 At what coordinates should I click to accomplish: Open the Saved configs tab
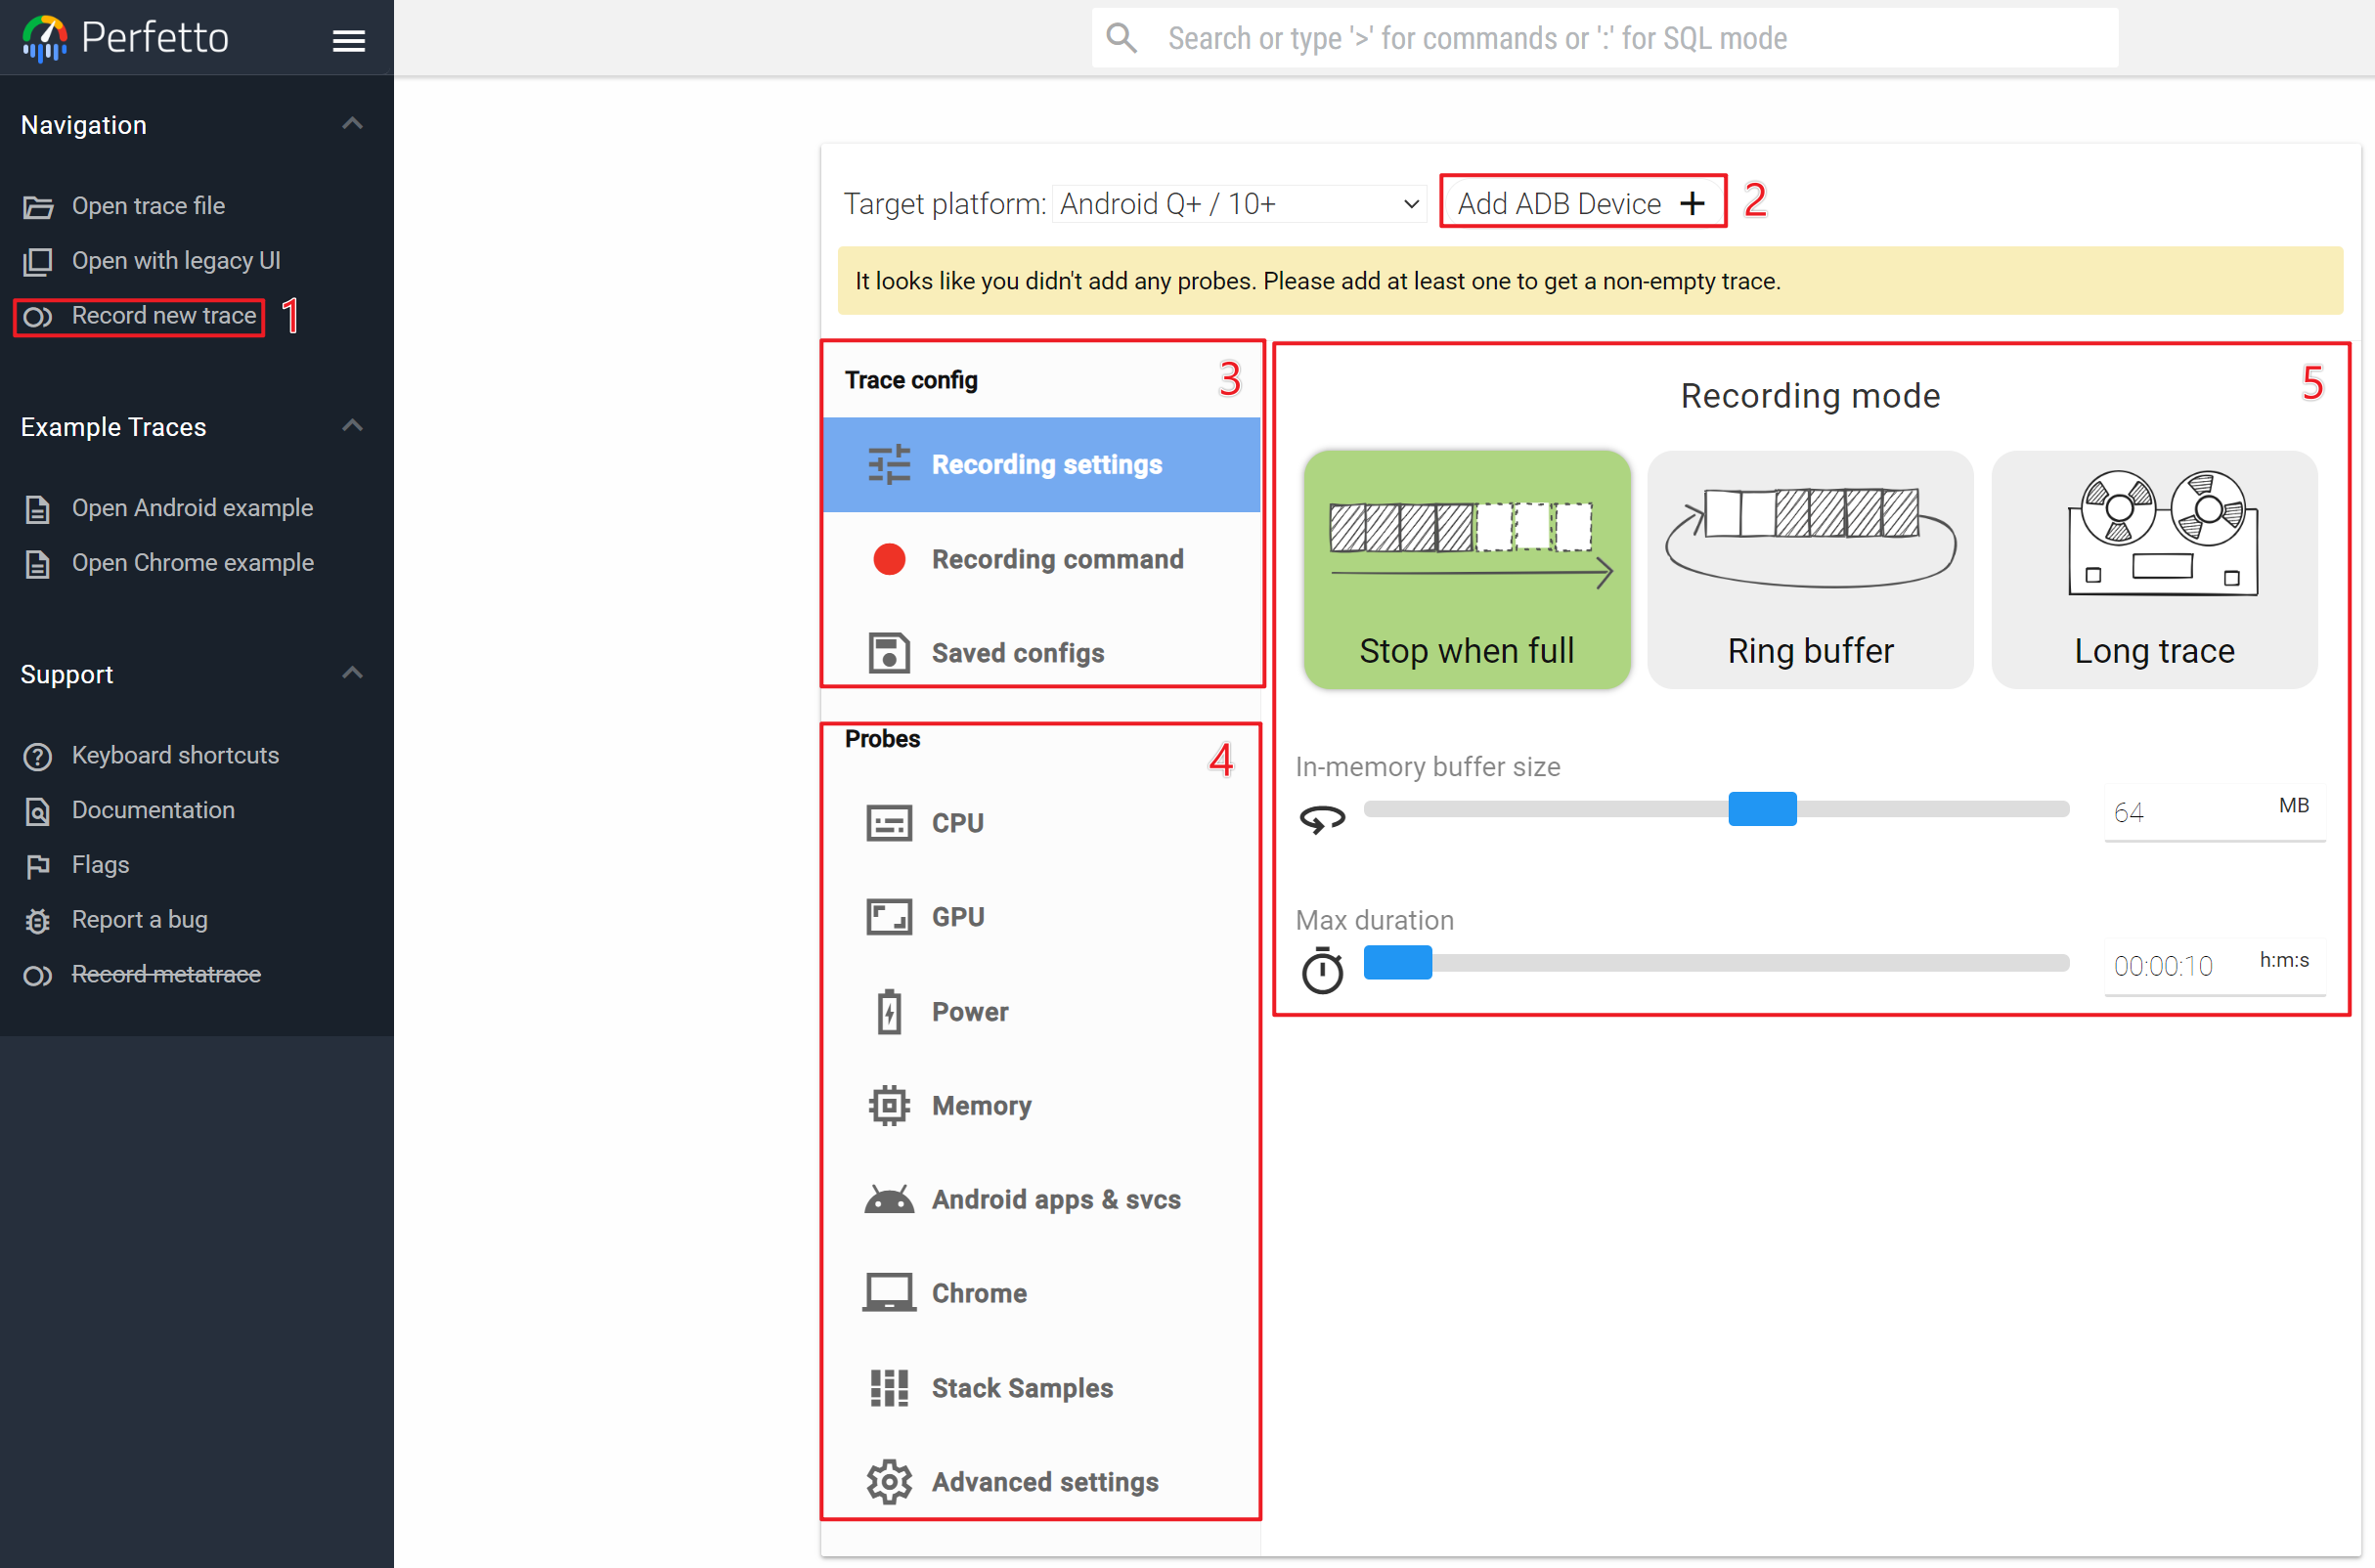click(1041, 653)
